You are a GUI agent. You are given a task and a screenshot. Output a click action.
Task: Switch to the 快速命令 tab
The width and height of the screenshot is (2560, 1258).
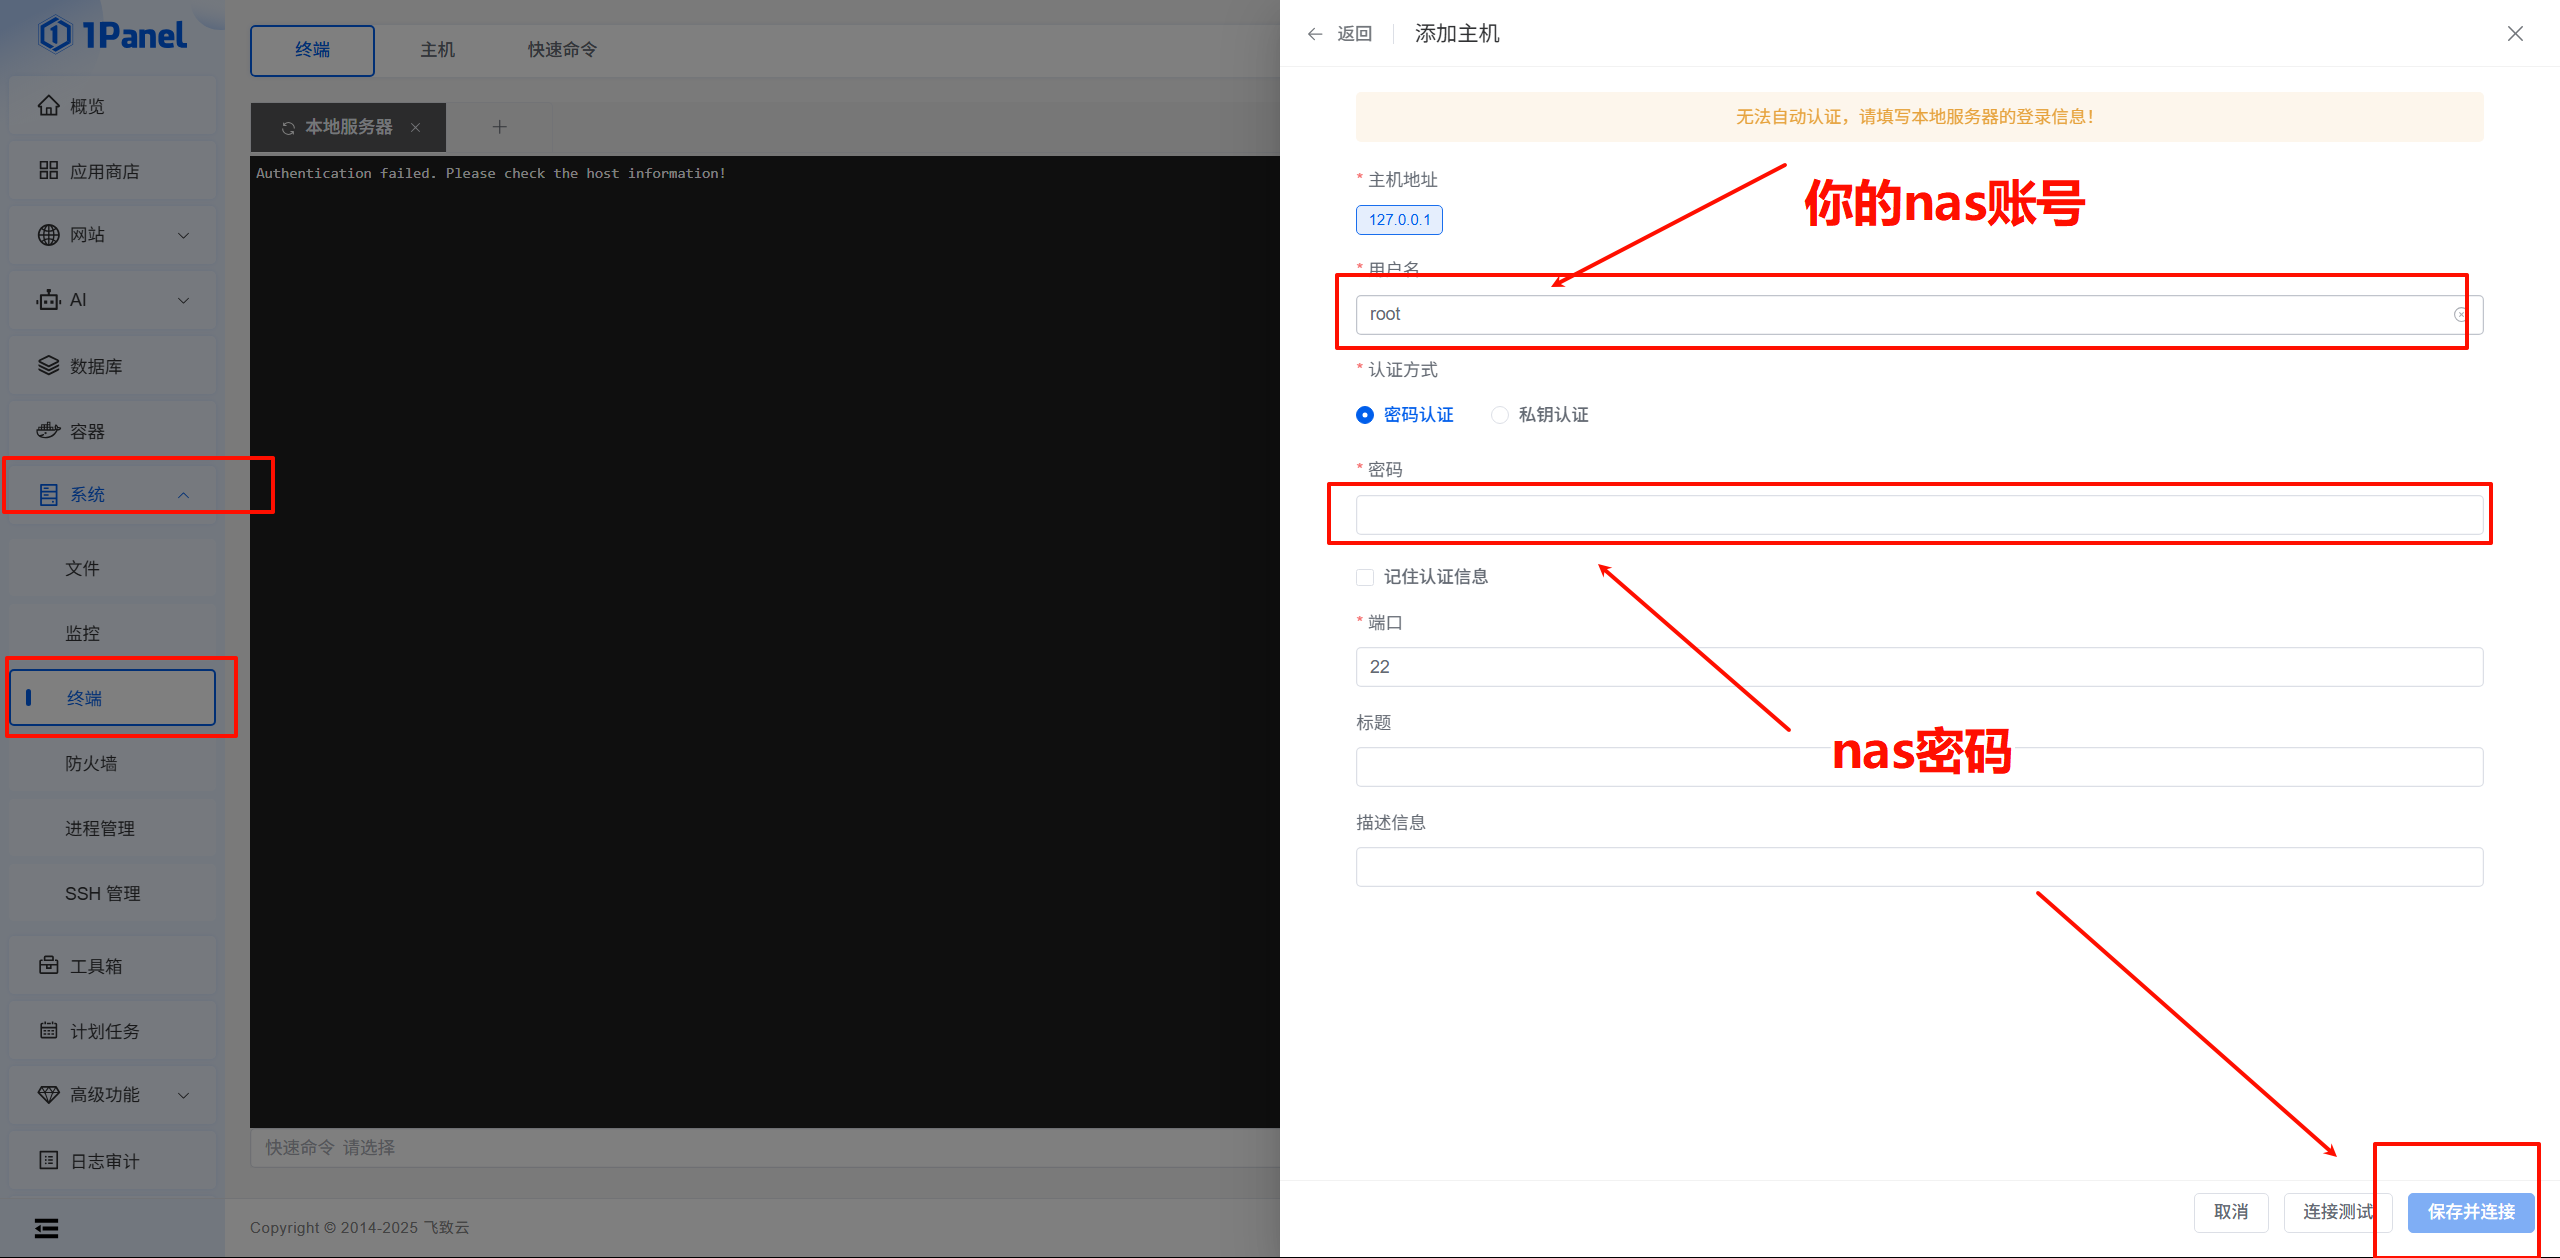click(x=562, y=50)
